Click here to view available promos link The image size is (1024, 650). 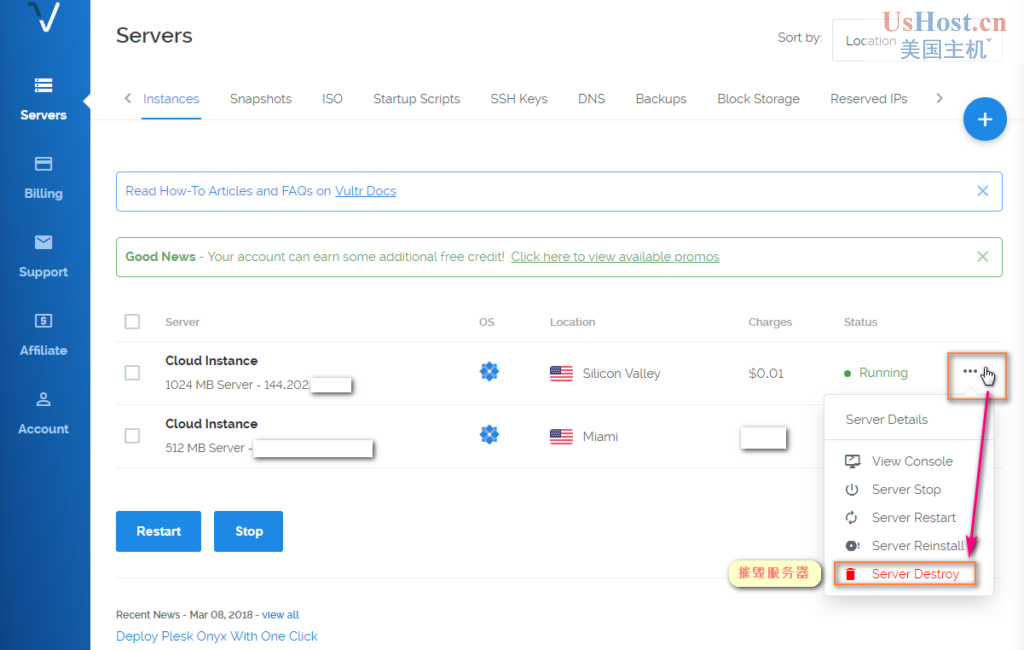pos(615,257)
